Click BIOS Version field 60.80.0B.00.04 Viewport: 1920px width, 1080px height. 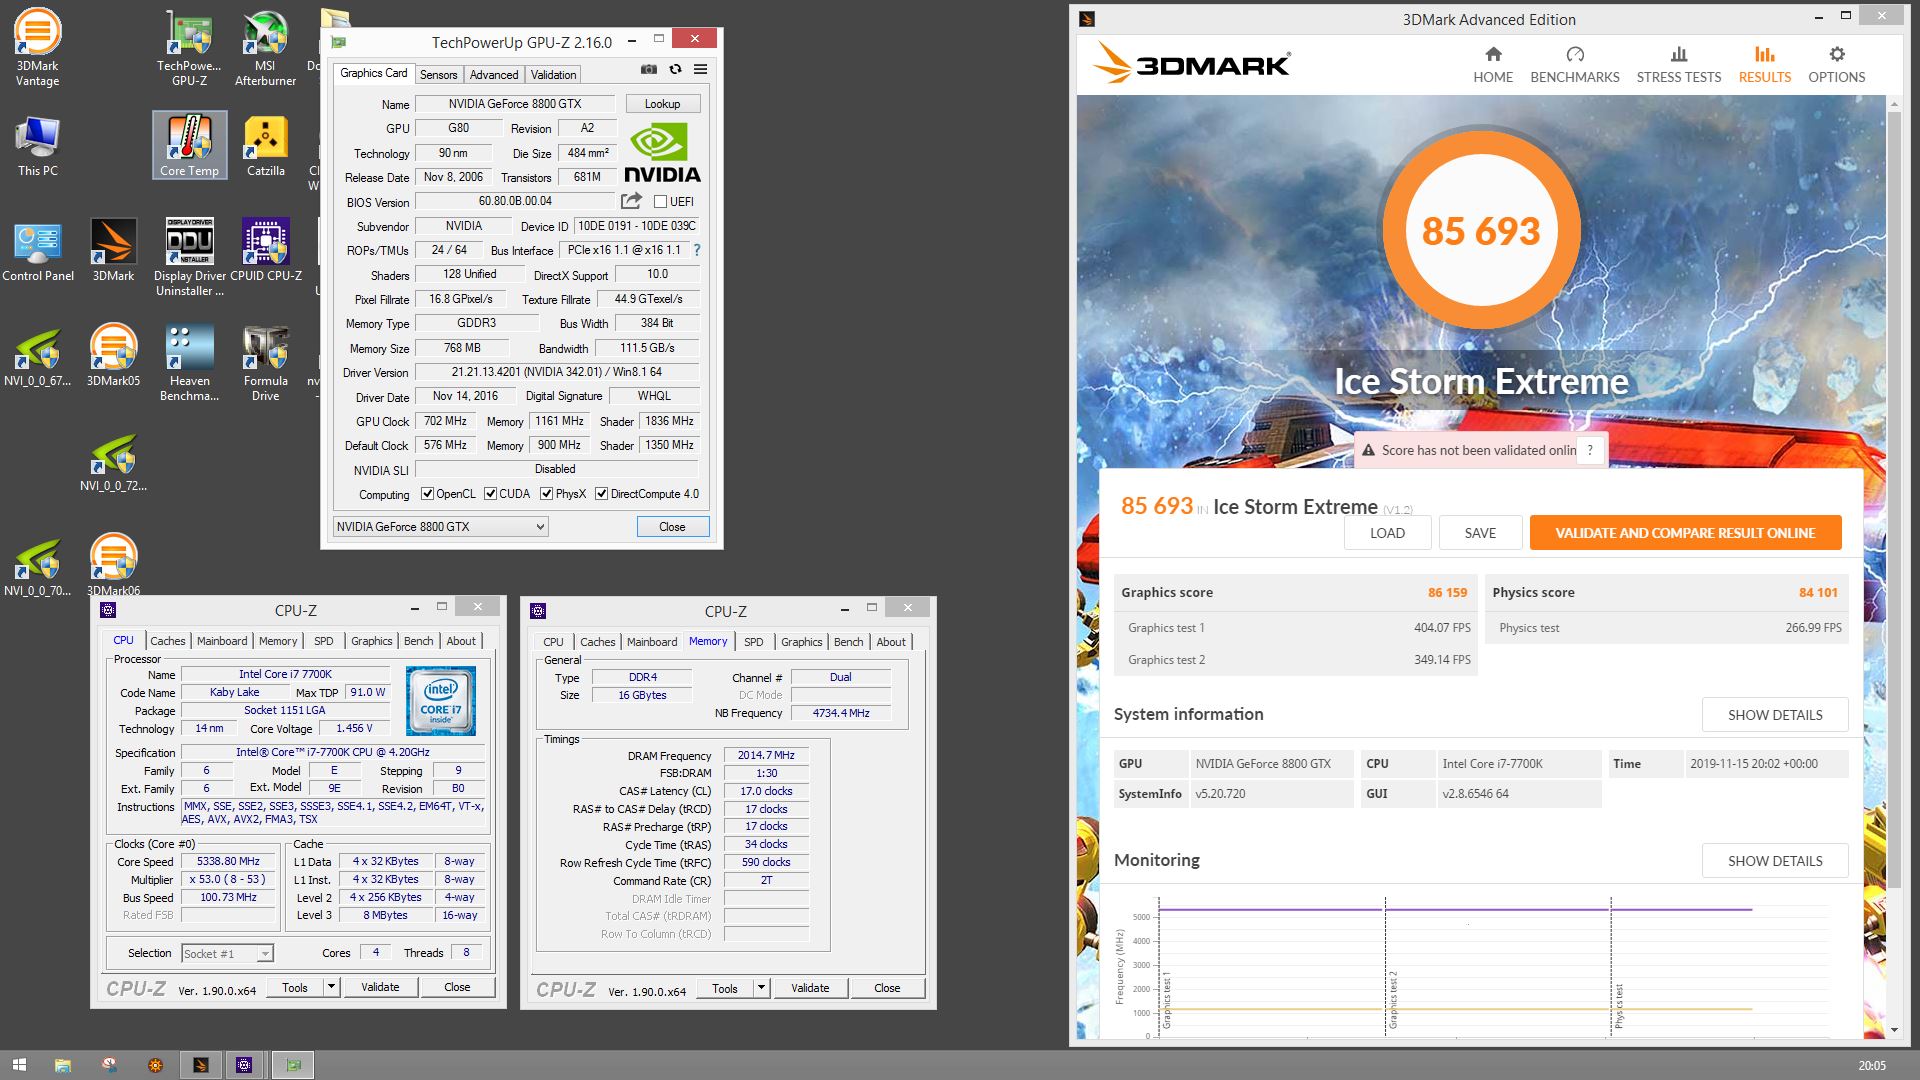point(515,201)
